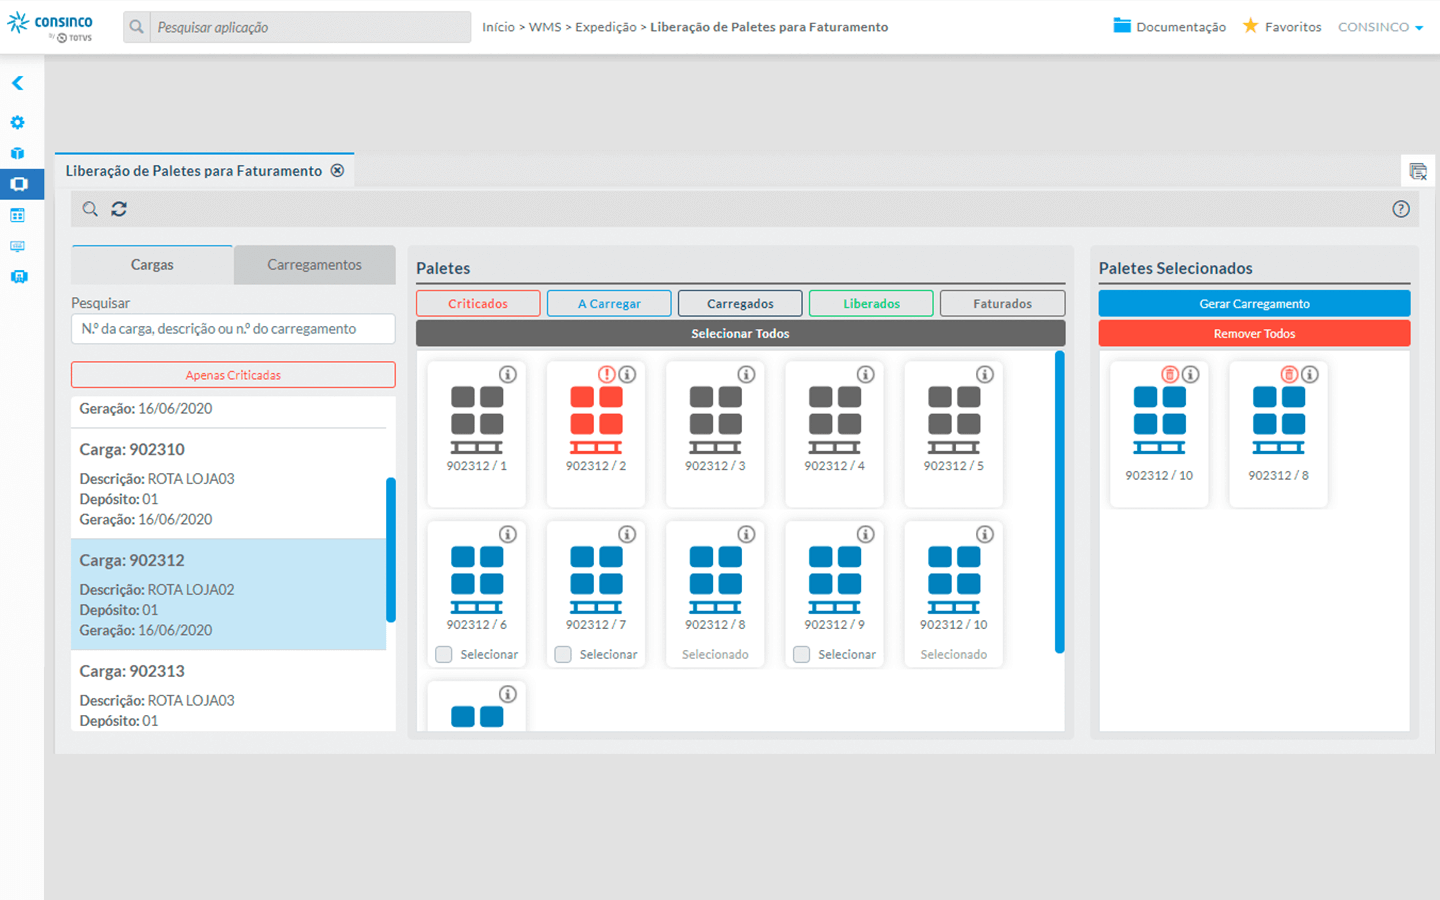Check Selecionar for pallet 902312 / 7
This screenshot has width=1440, height=900.
coord(563,654)
